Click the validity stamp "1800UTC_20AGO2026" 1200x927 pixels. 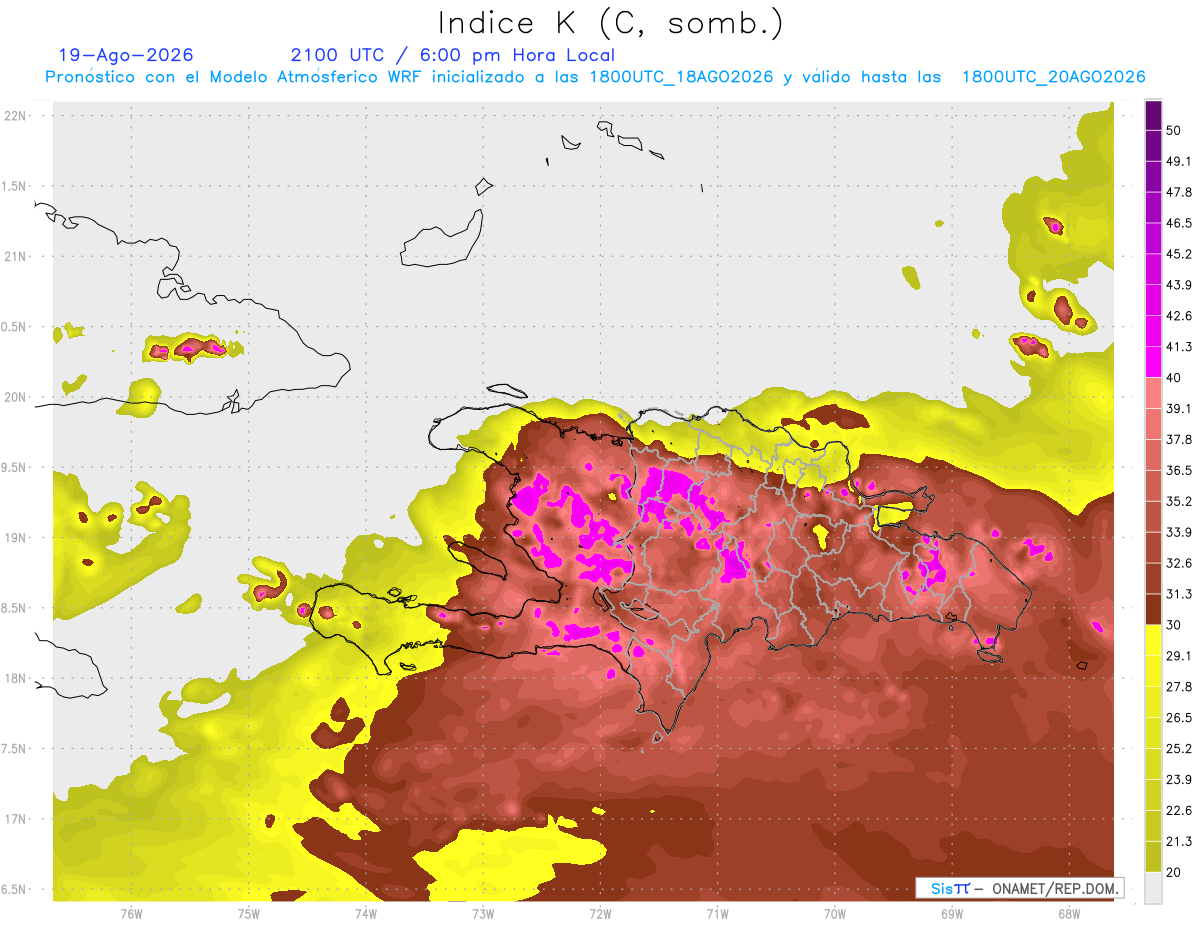[1053, 77]
